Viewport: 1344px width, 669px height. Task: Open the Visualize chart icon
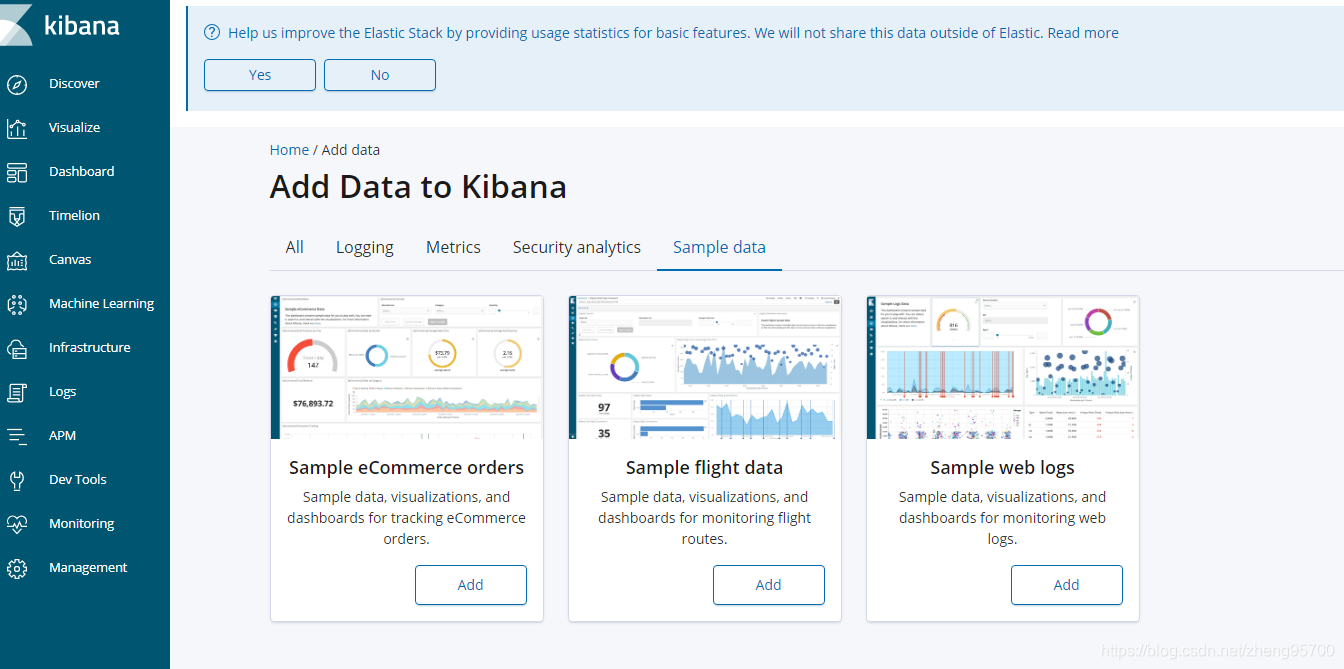[x=17, y=128]
